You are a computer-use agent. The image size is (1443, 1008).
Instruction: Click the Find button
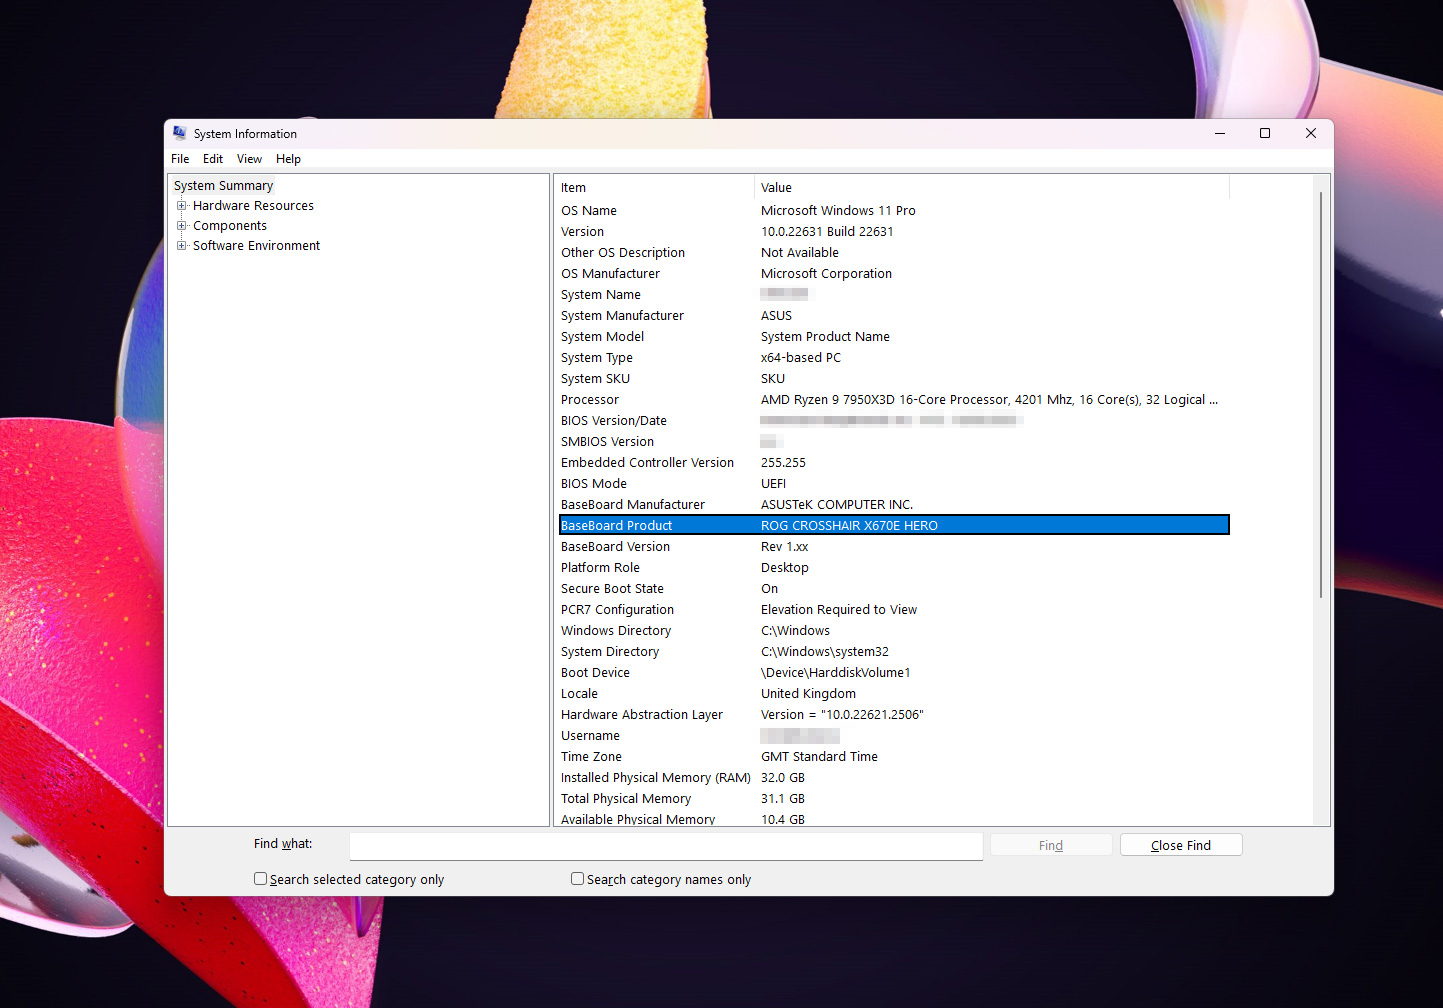click(x=1051, y=845)
